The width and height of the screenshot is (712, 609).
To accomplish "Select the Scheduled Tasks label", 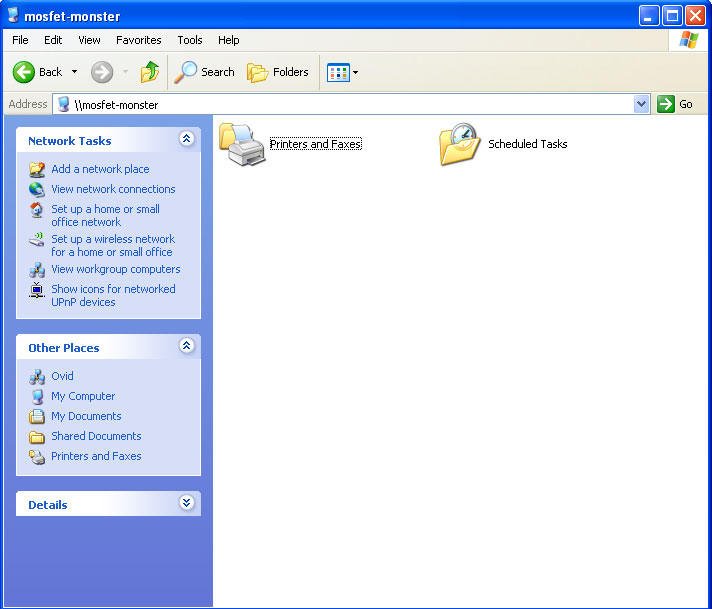I will pyautogui.click(x=528, y=144).
